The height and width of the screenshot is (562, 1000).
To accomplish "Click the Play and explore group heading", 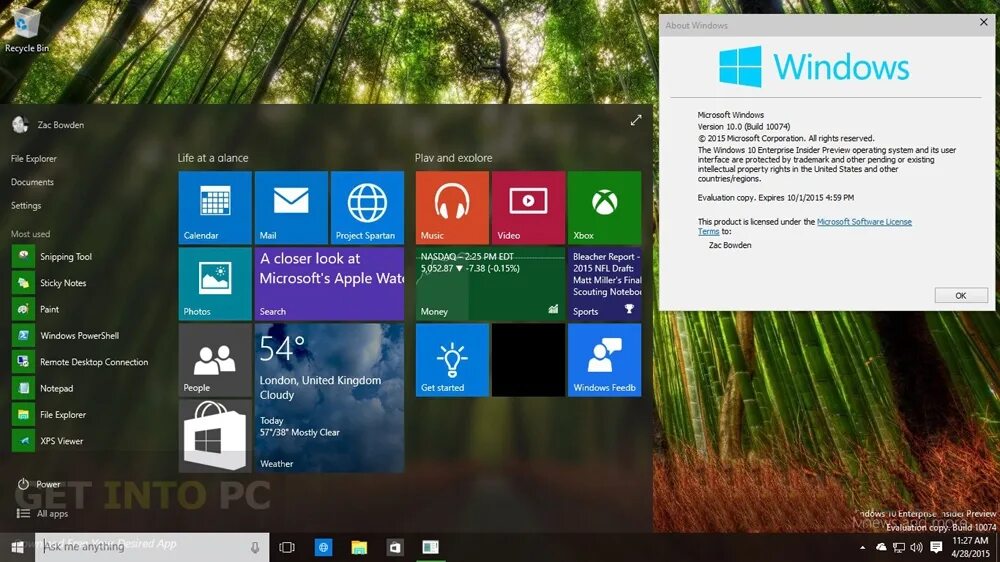I will pyautogui.click(x=453, y=158).
